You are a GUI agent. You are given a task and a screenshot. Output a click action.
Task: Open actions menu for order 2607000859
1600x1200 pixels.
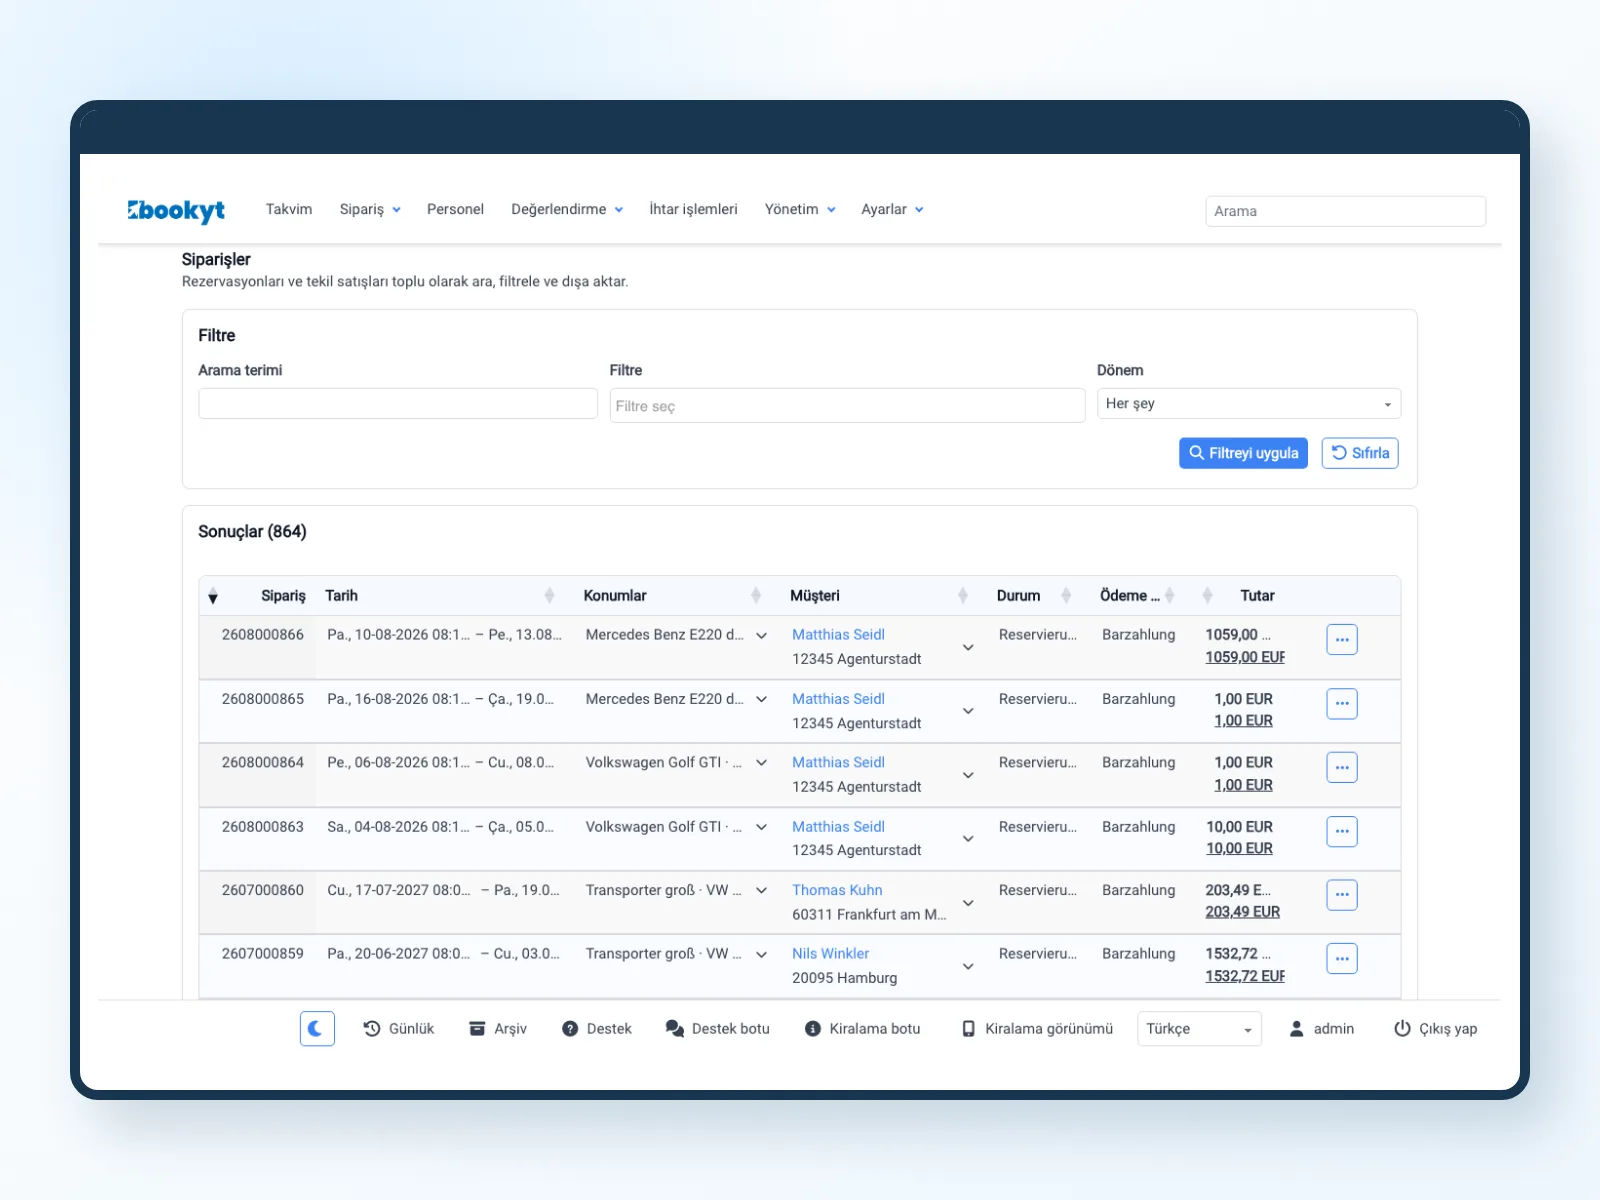coord(1342,958)
